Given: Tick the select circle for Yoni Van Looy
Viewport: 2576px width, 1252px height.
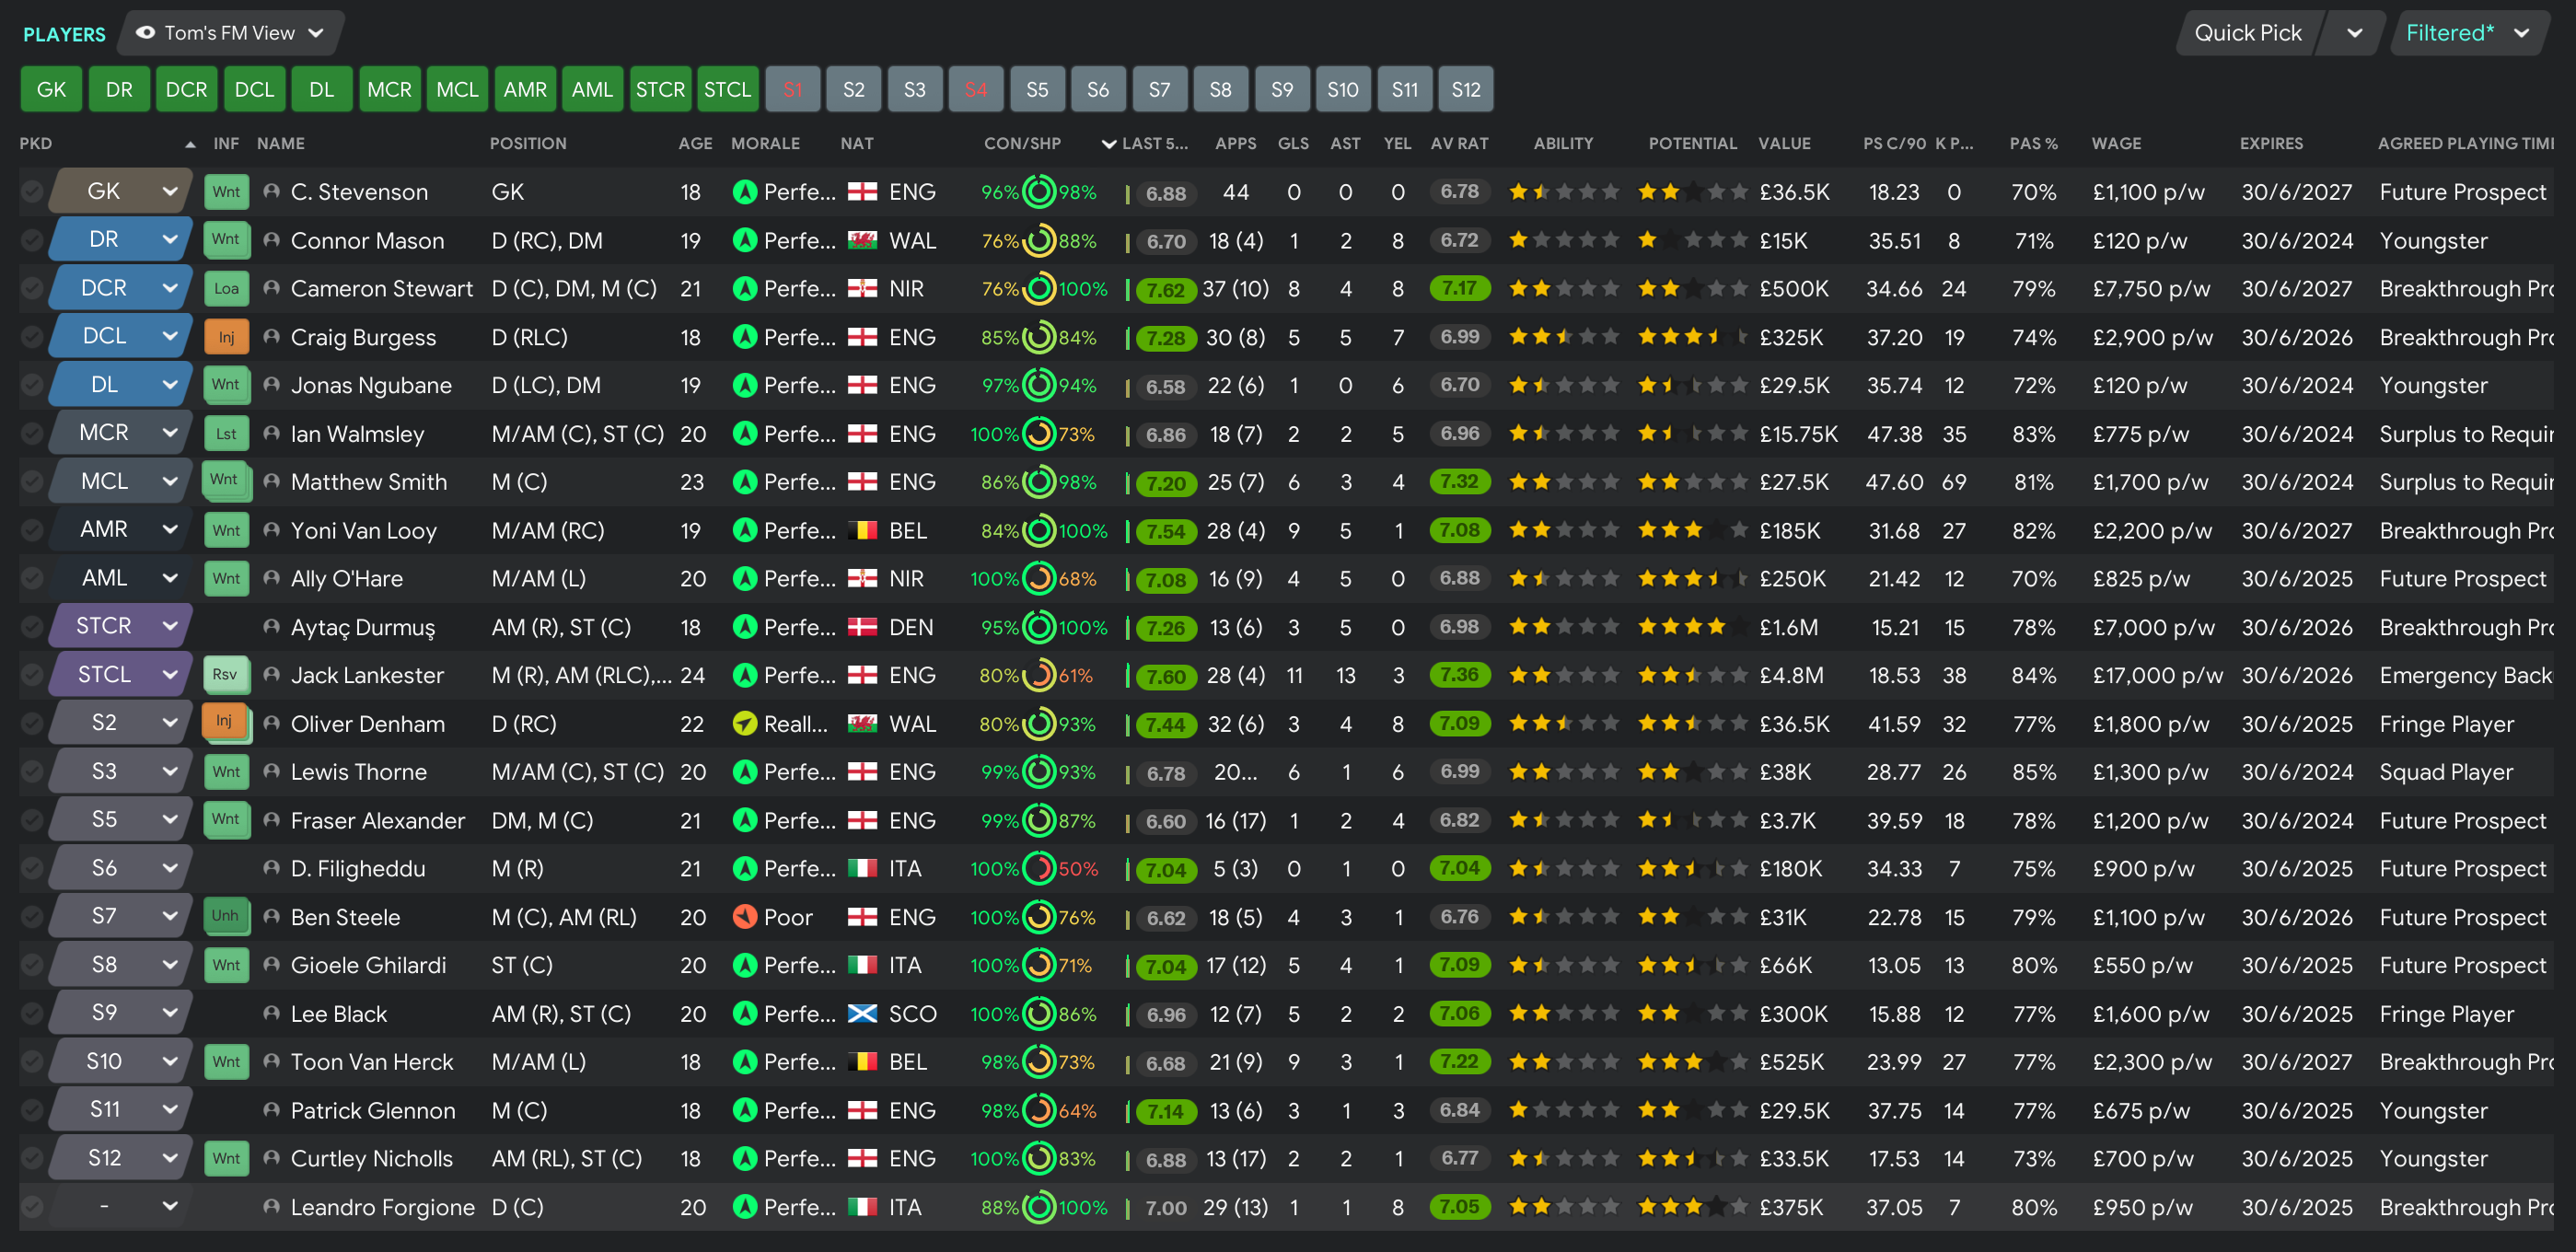Looking at the screenshot, I should (x=32, y=530).
